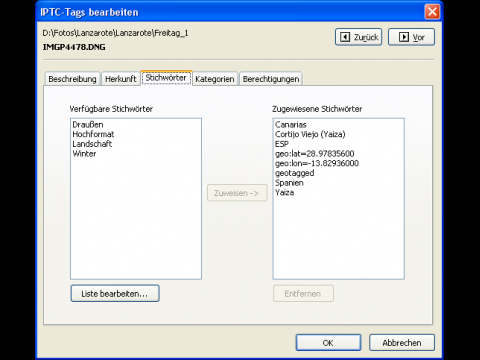Select assigned keyword ESP
Image resolution: width=480 pixels, height=360 pixels.
pos(282,144)
